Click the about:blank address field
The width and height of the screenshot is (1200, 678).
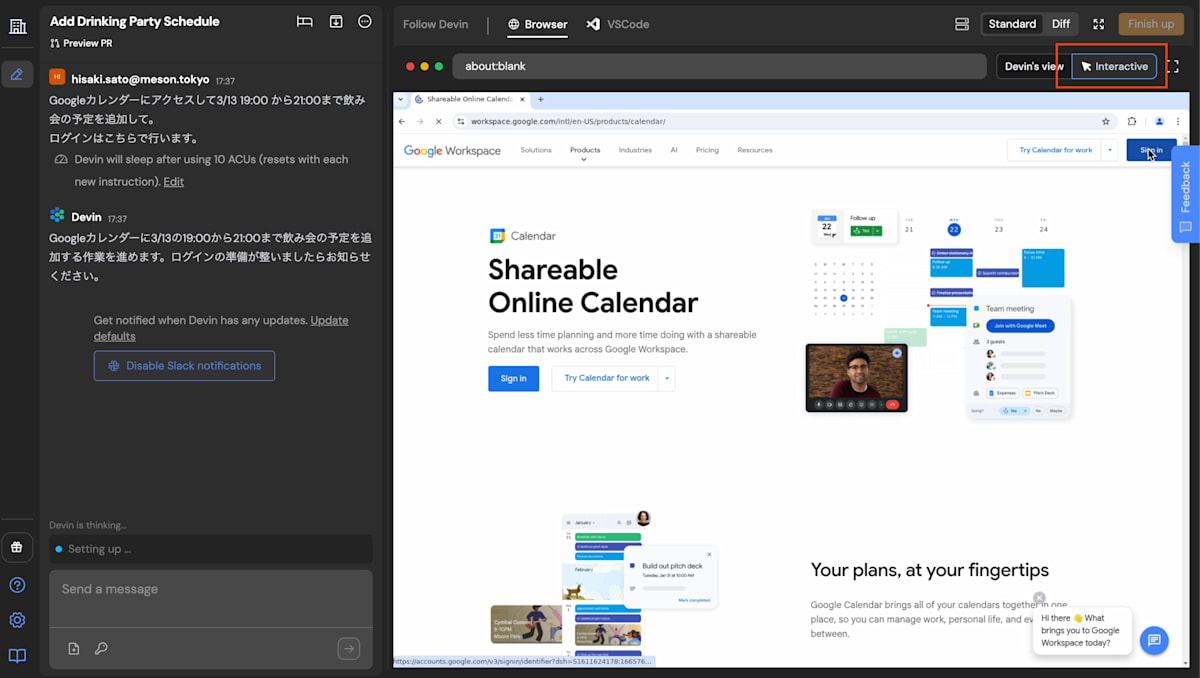(718, 66)
